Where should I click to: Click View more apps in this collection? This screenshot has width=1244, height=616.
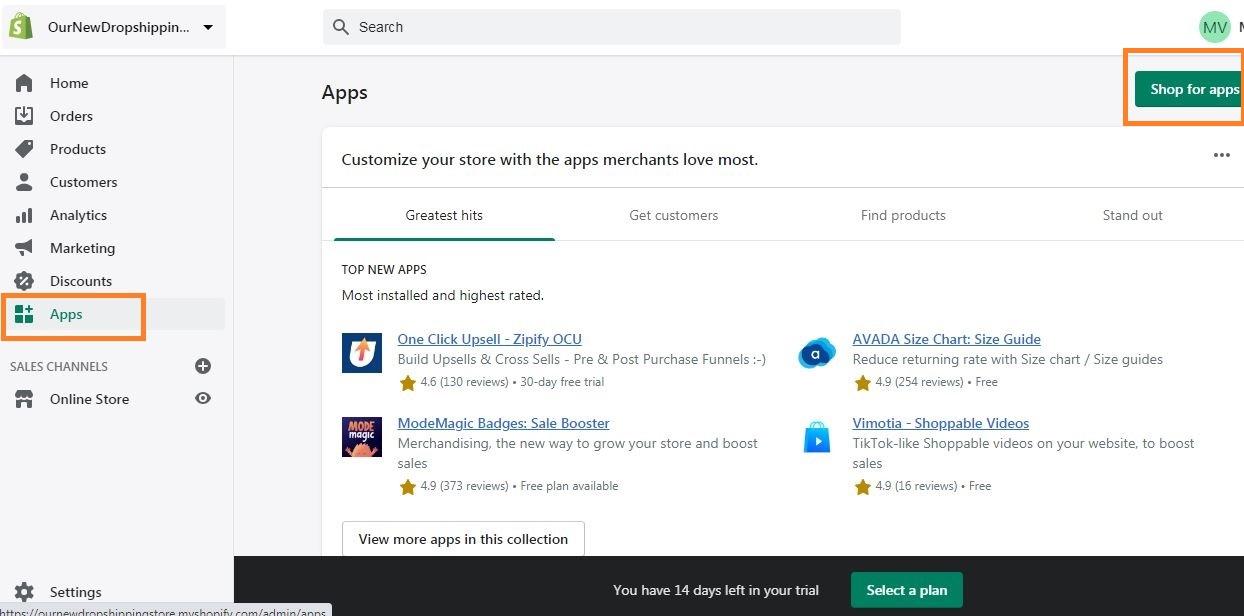coord(463,539)
